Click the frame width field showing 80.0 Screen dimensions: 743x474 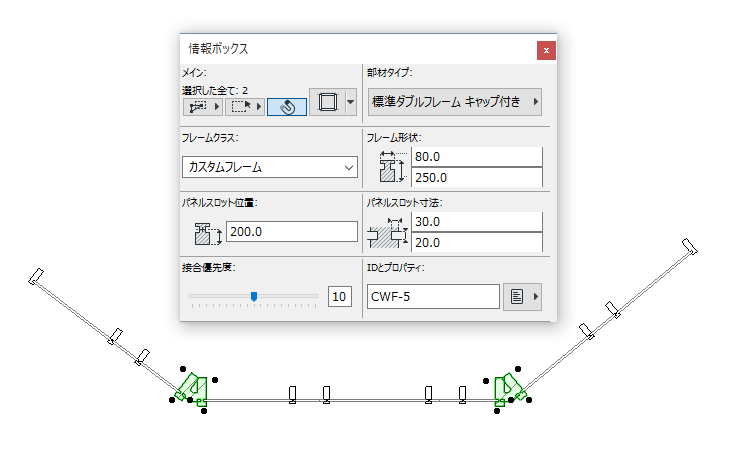point(477,156)
